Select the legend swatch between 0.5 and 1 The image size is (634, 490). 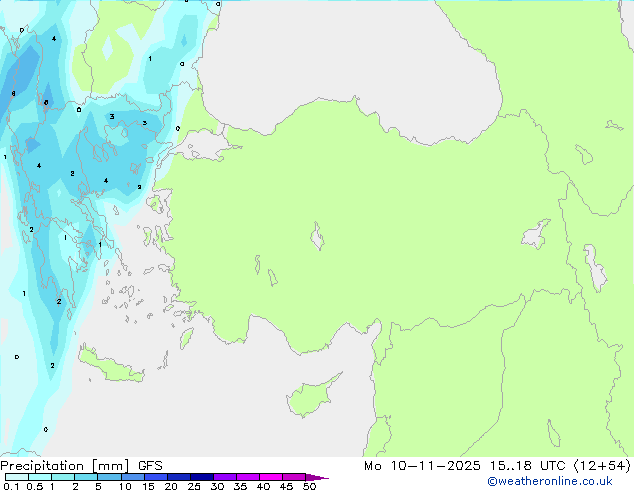tap(40, 477)
